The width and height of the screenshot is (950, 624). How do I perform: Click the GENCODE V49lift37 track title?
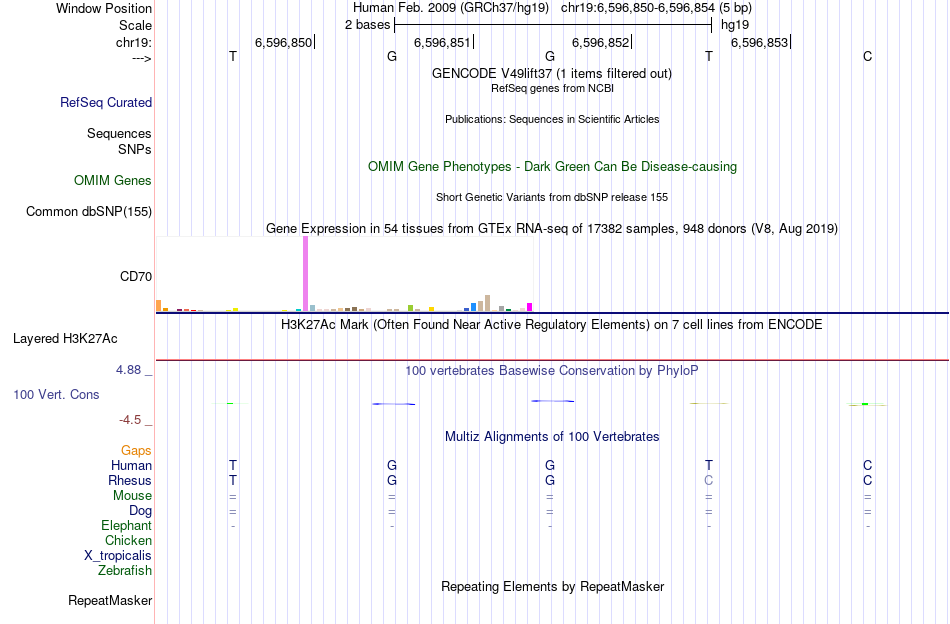552,73
